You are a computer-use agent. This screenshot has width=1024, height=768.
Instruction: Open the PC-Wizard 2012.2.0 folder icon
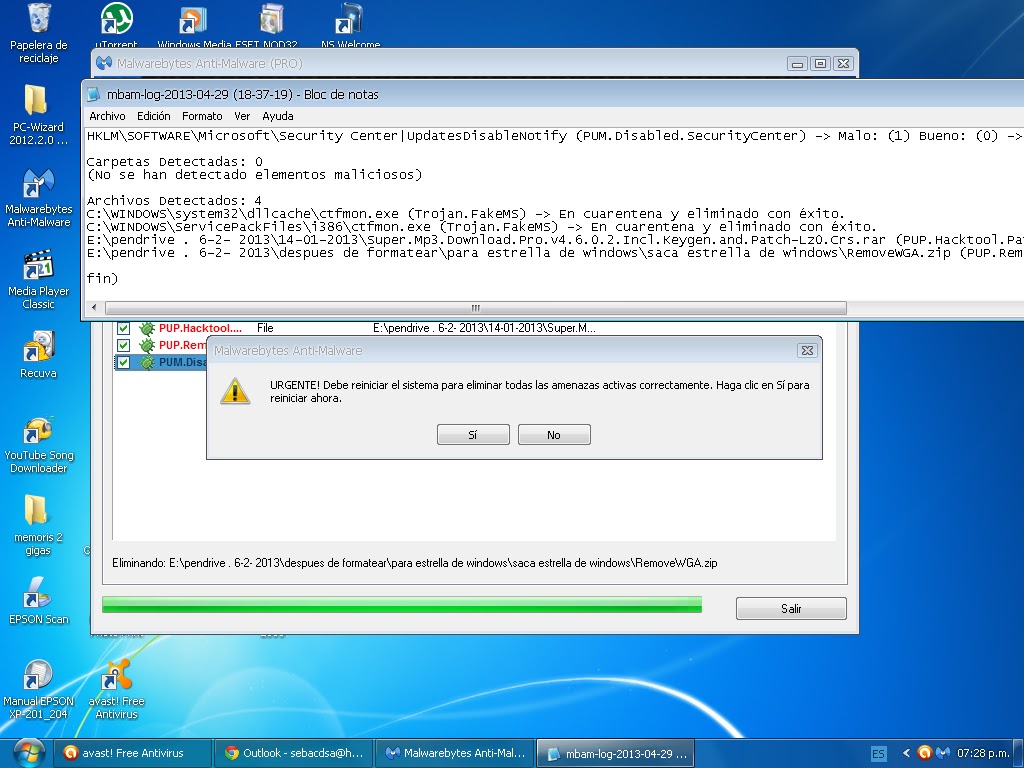38,114
